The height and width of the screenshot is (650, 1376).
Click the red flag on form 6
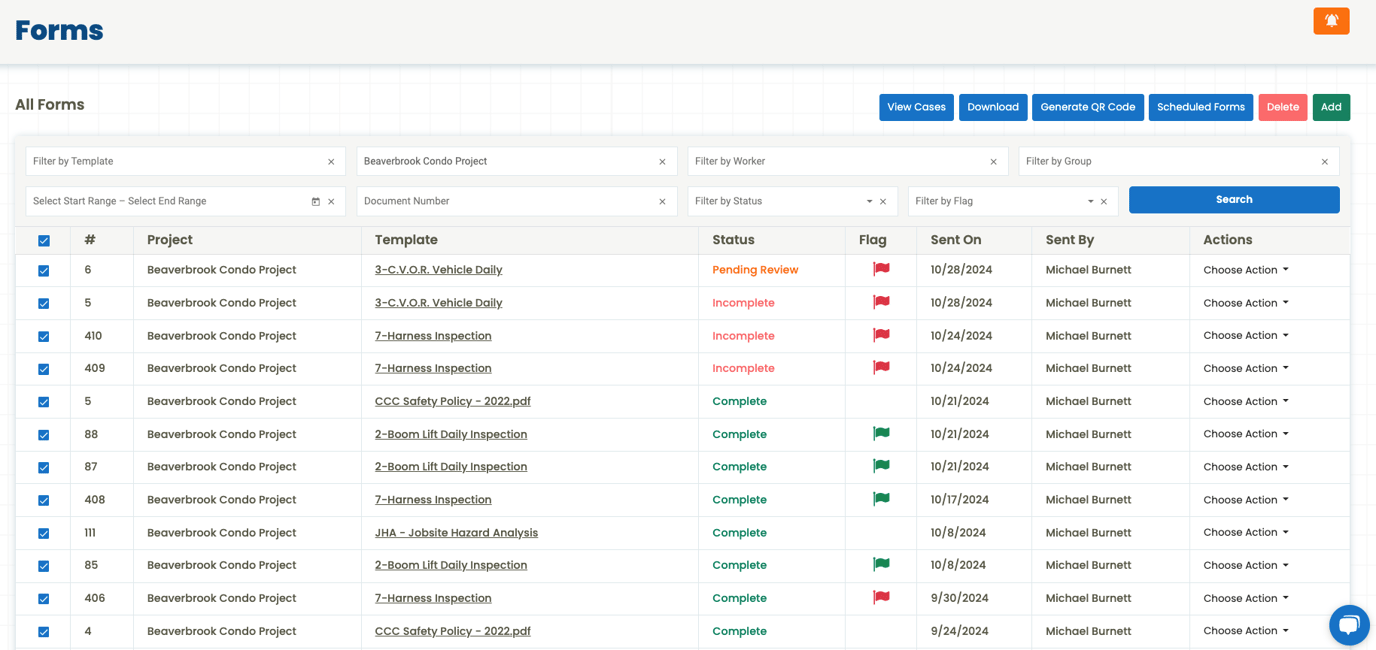click(x=881, y=269)
